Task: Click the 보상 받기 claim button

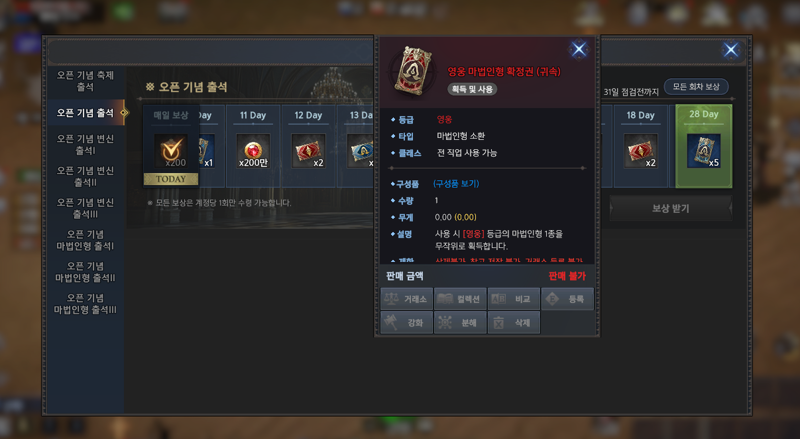Action: point(671,208)
